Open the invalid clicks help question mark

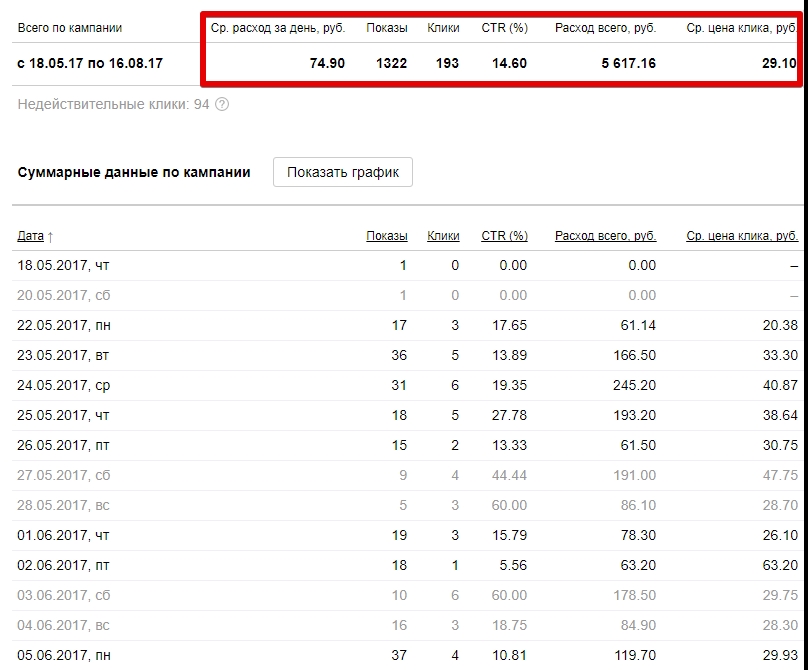point(222,105)
